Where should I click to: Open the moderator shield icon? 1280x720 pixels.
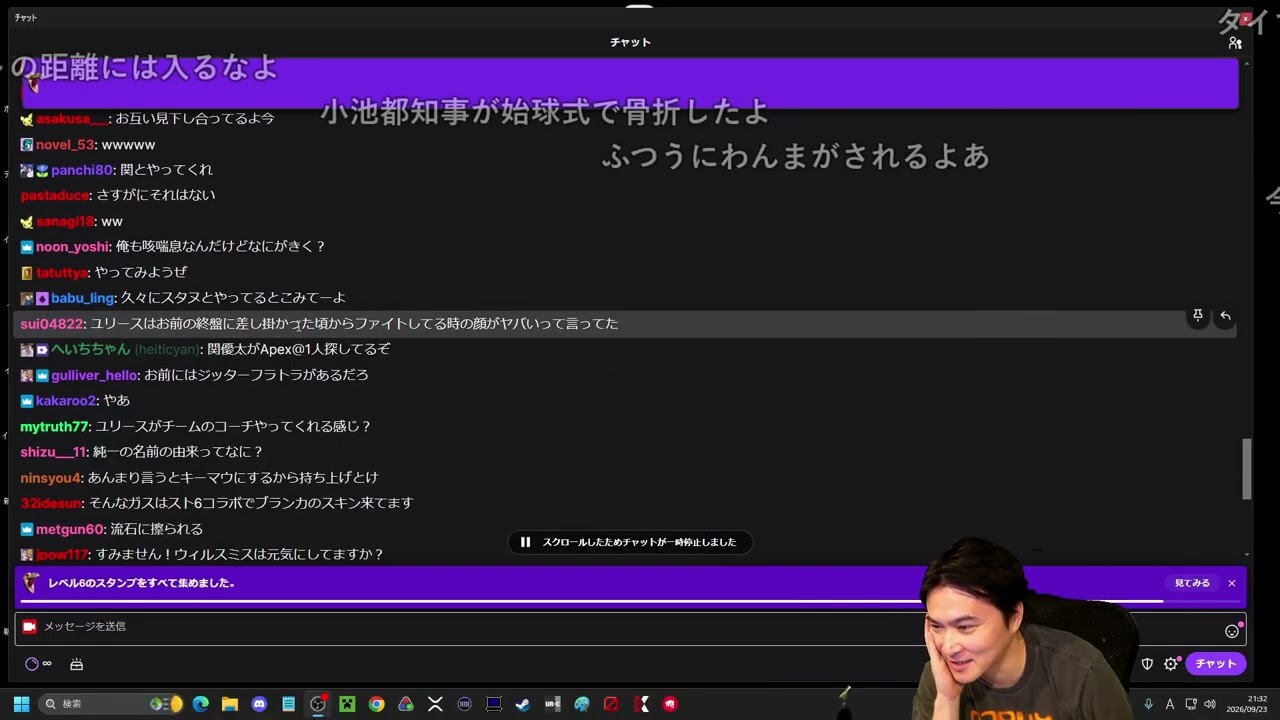click(1147, 663)
